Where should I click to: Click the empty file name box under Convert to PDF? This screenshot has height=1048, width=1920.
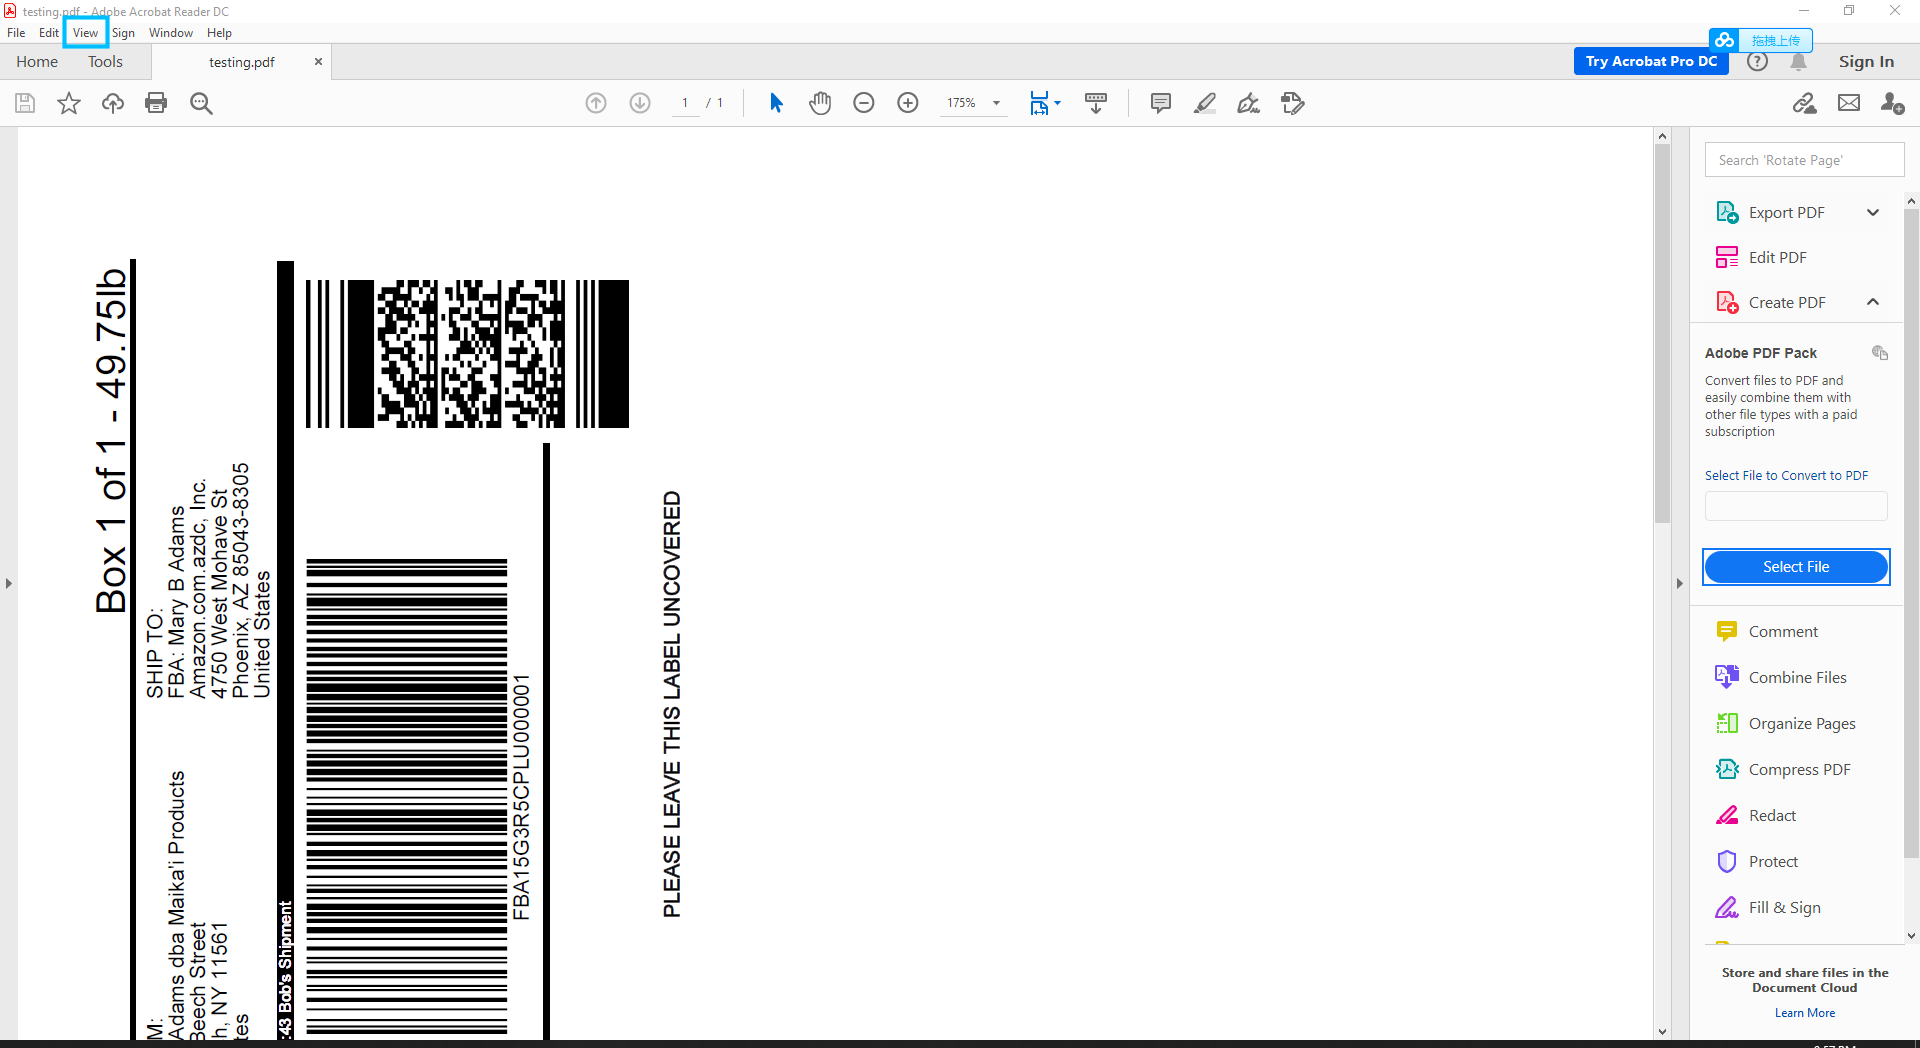pyautogui.click(x=1796, y=506)
